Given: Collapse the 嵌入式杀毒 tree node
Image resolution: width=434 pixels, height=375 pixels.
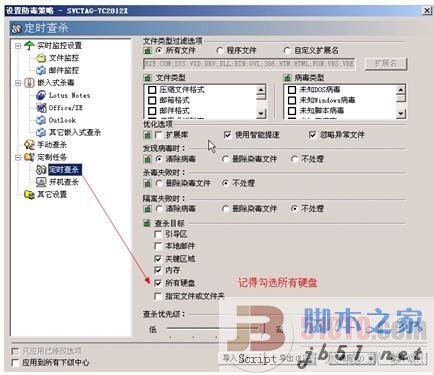Looking at the screenshot, I should coord(18,83).
